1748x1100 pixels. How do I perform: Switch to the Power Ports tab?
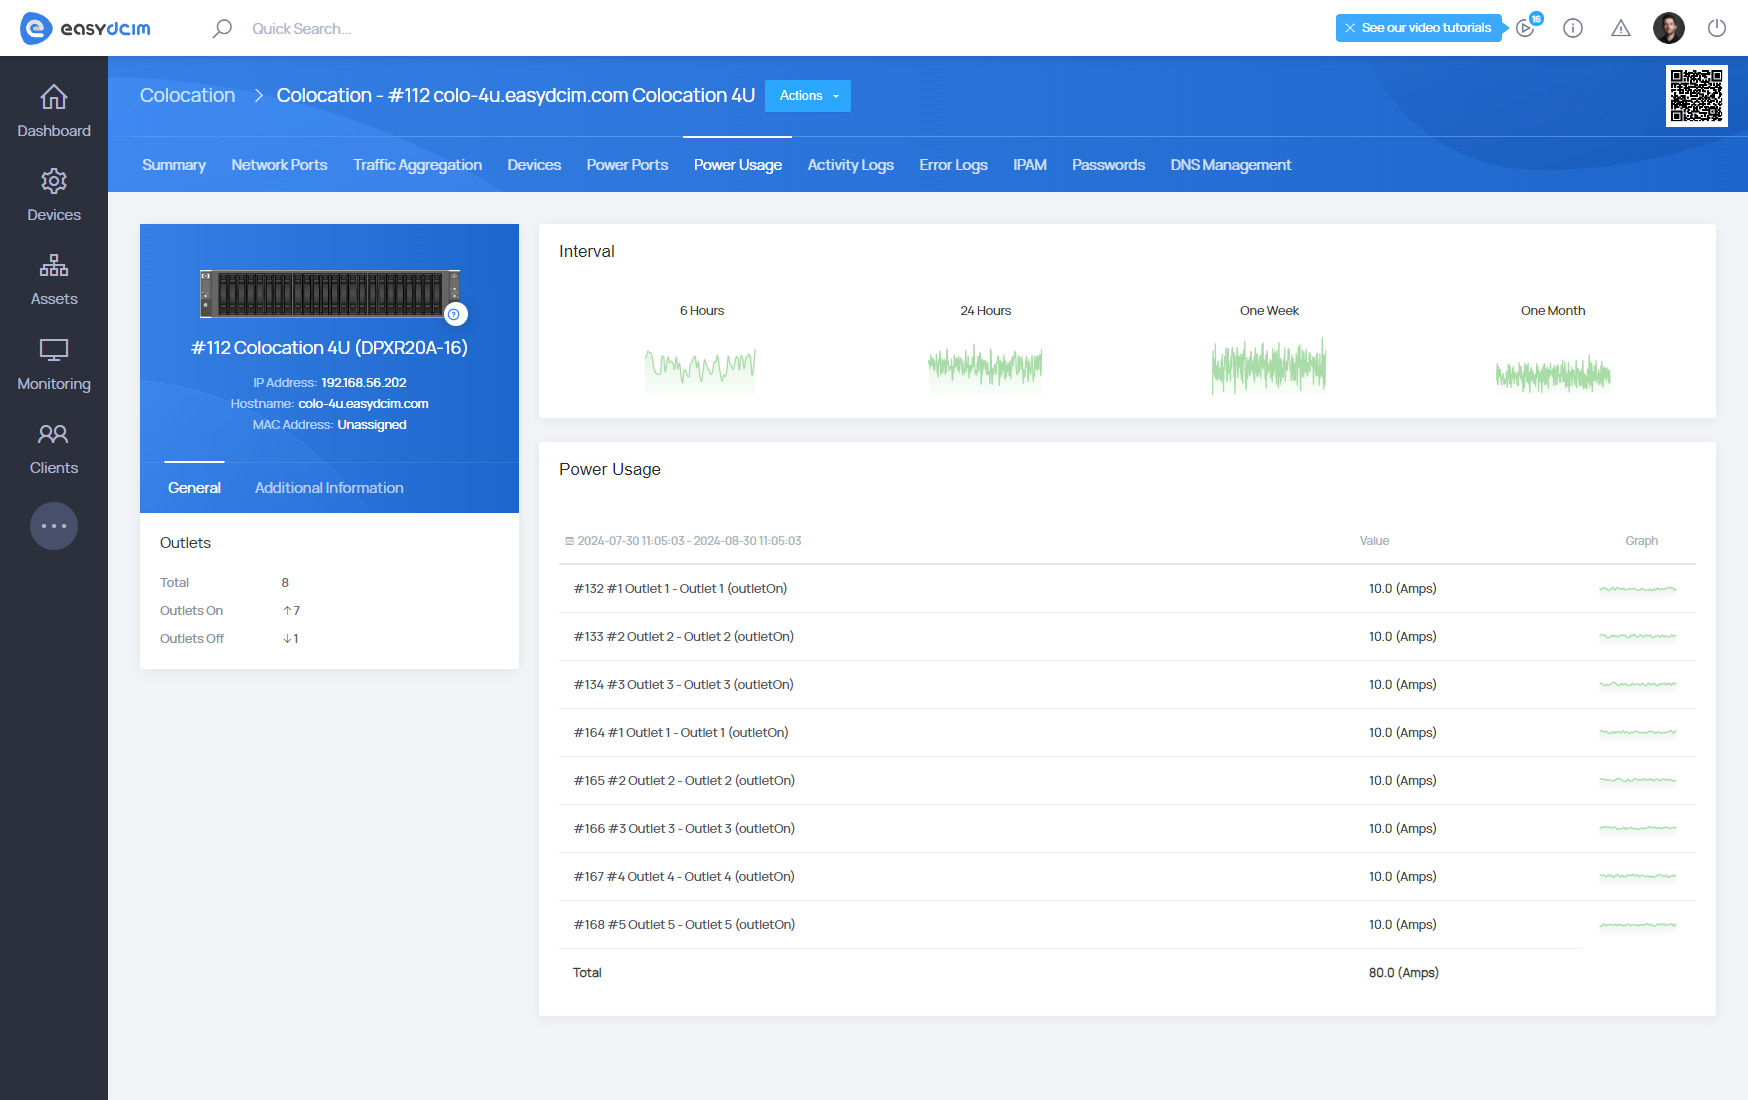pyautogui.click(x=627, y=165)
